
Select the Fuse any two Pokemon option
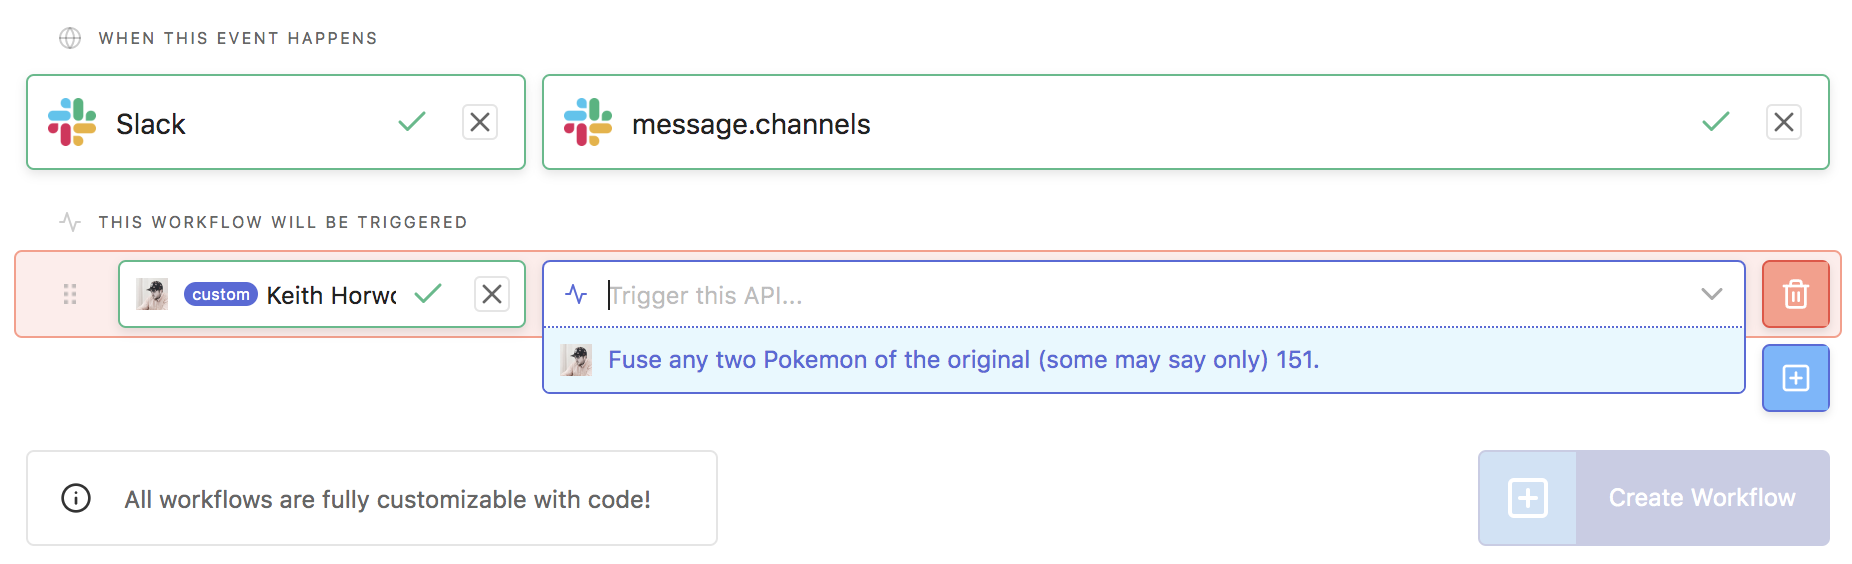point(1144,360)
